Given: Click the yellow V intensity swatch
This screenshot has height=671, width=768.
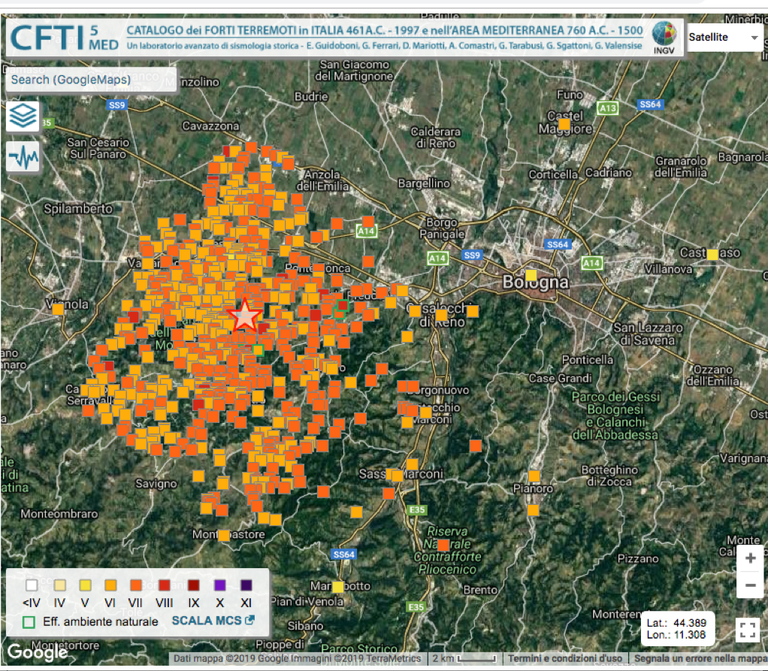Looking at the screenshot, I should tap(85, 585).
